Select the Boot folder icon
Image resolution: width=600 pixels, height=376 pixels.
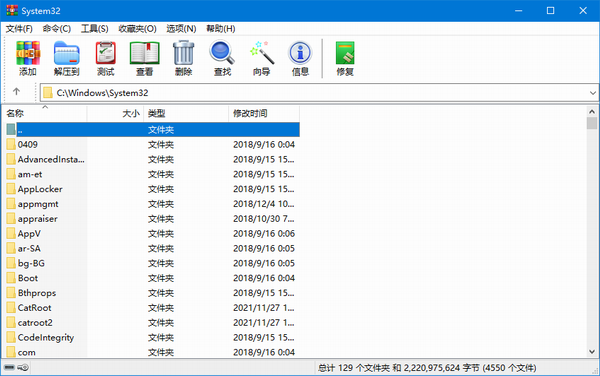click(x=11, y=278)
